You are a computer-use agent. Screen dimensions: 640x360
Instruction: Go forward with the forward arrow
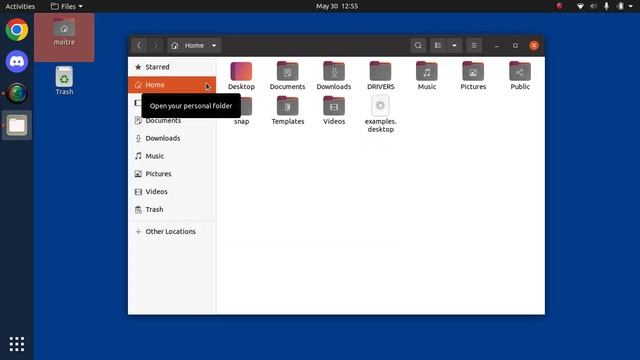tap(155, 45)
